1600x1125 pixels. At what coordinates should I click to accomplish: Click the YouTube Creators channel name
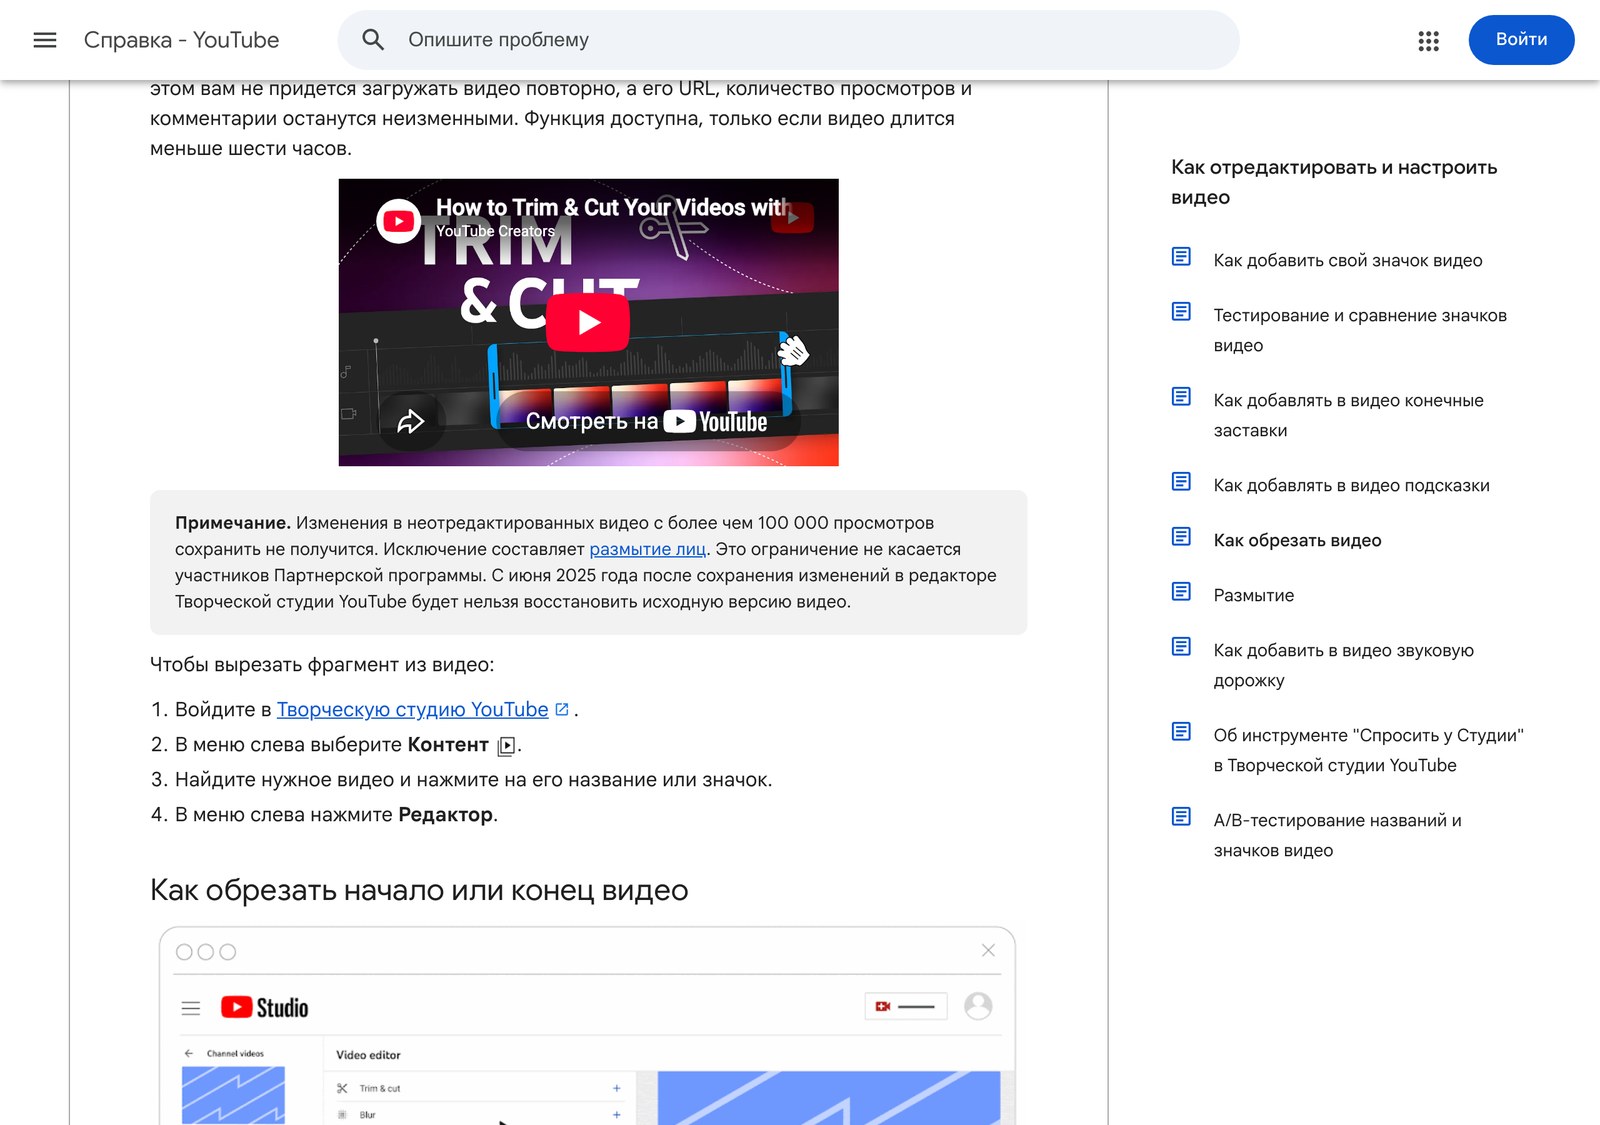point(495,231)
